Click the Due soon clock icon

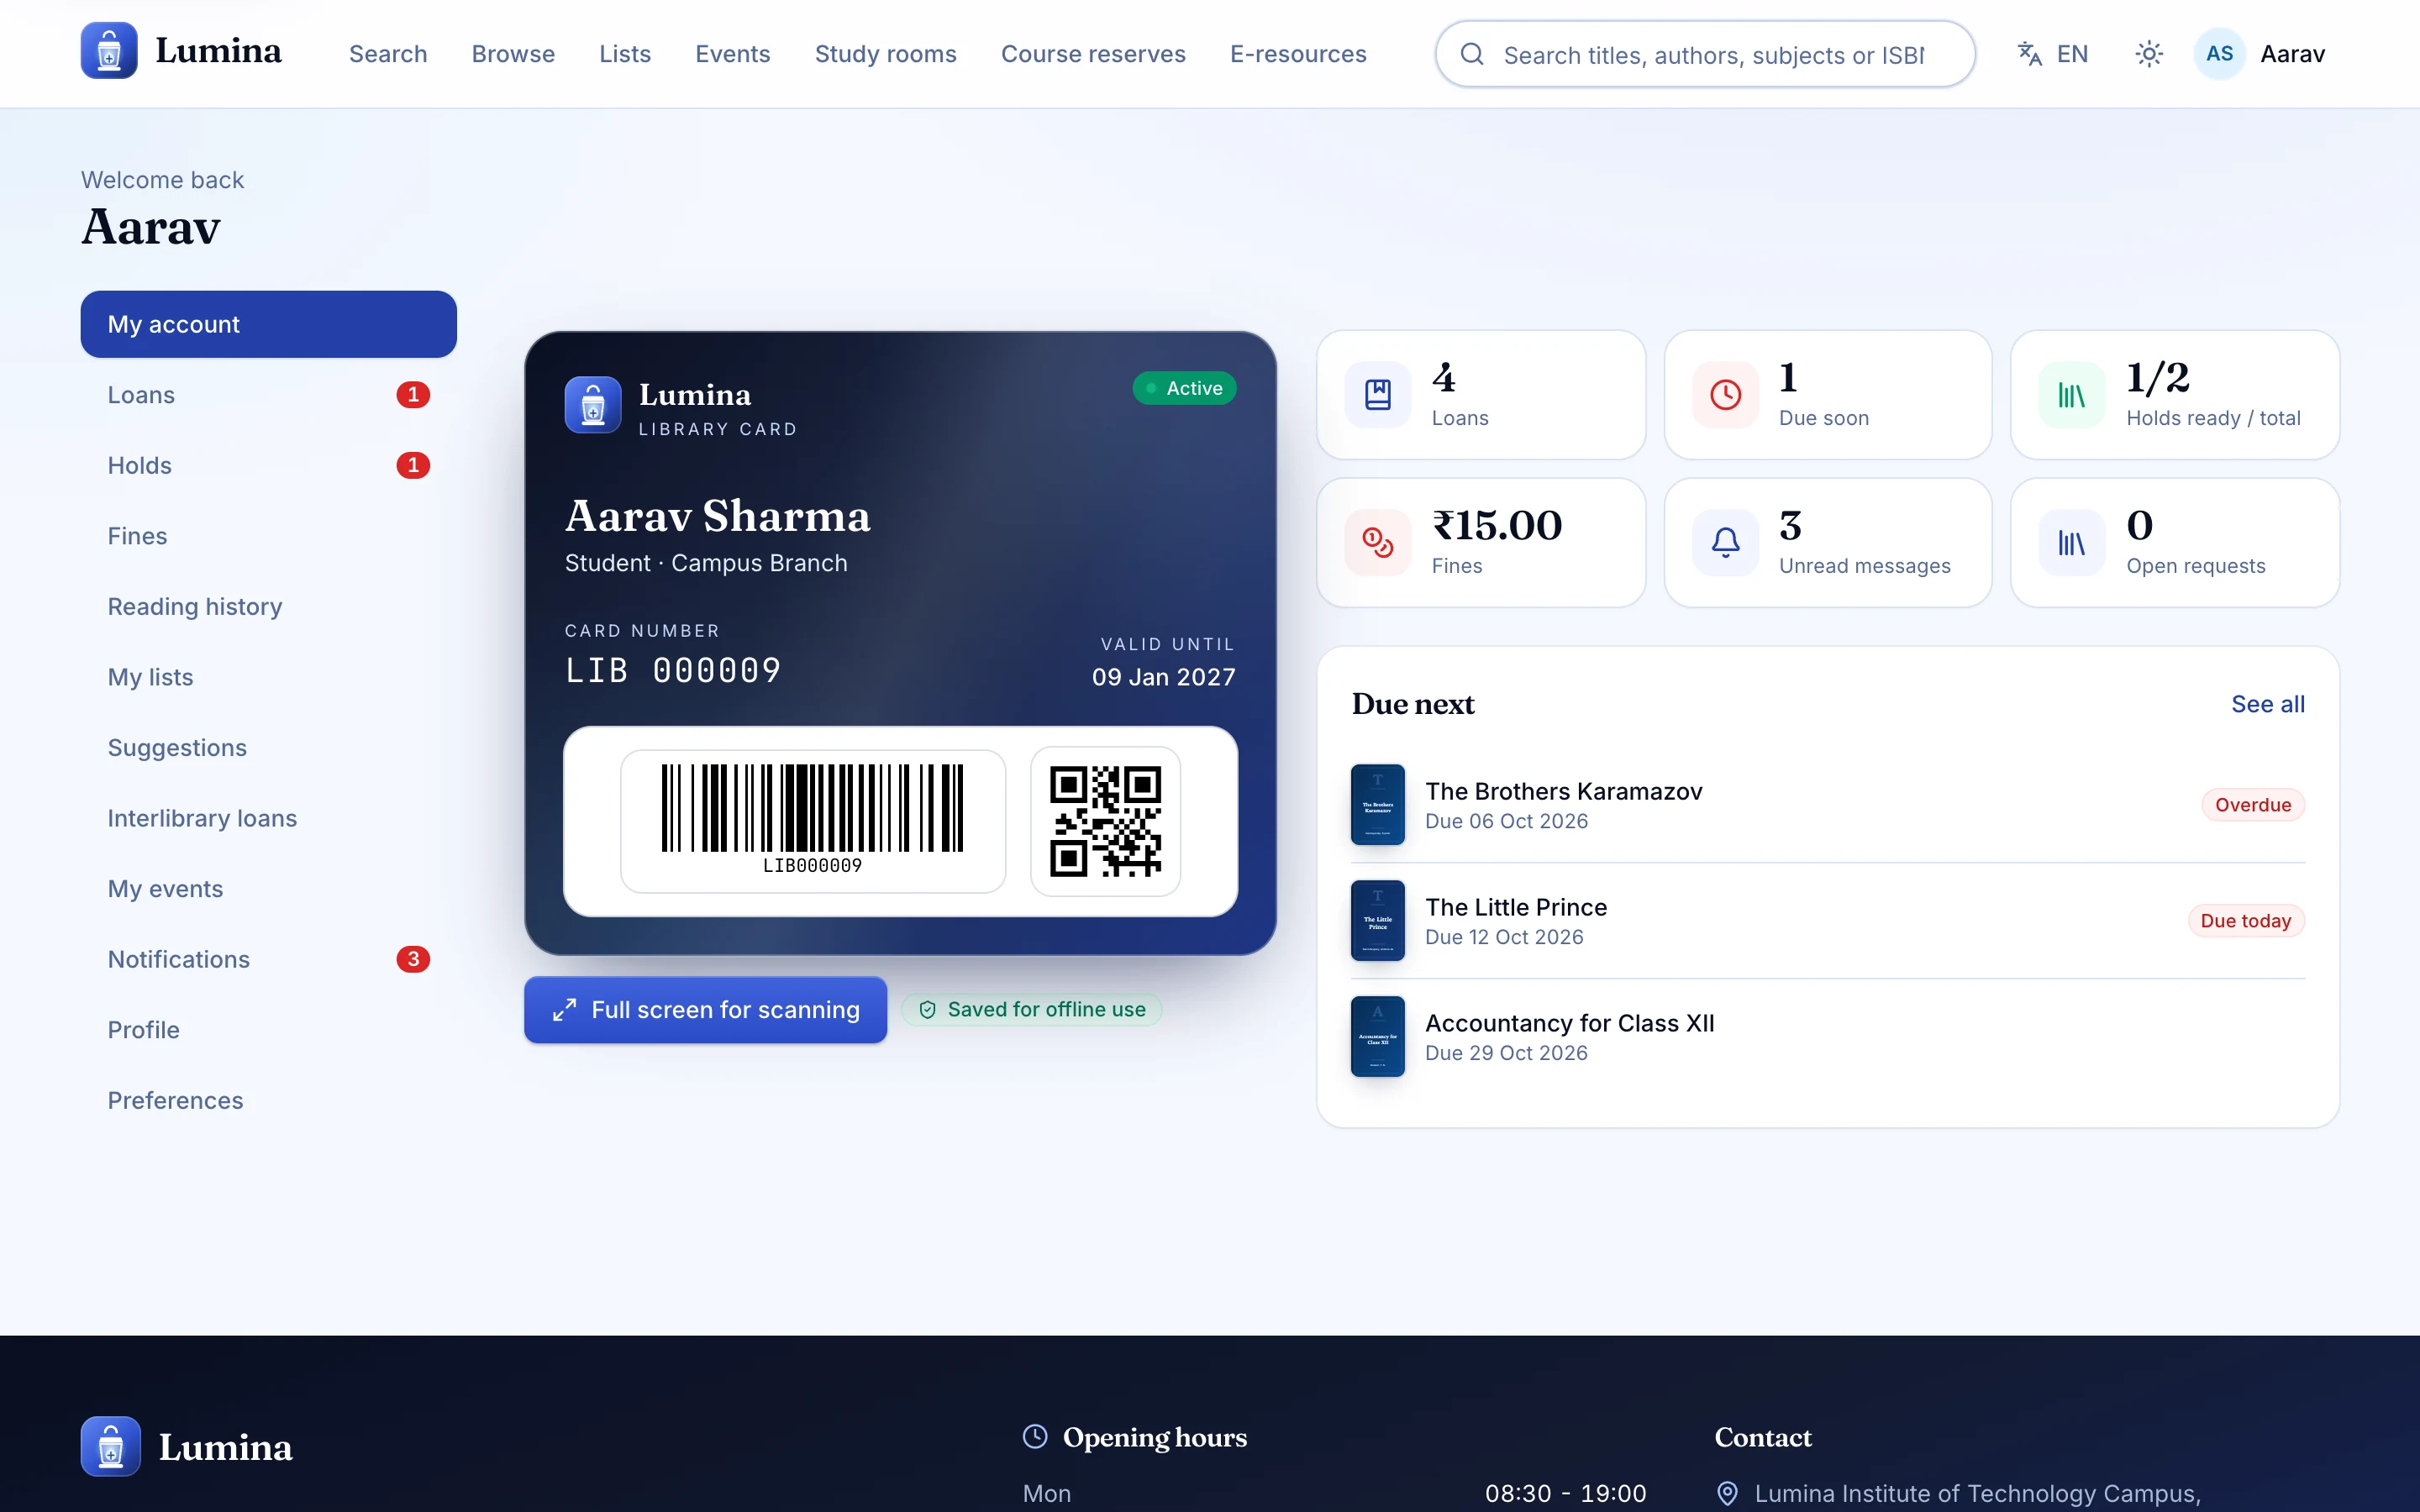pyautogui.click(x=1725, y=395)
